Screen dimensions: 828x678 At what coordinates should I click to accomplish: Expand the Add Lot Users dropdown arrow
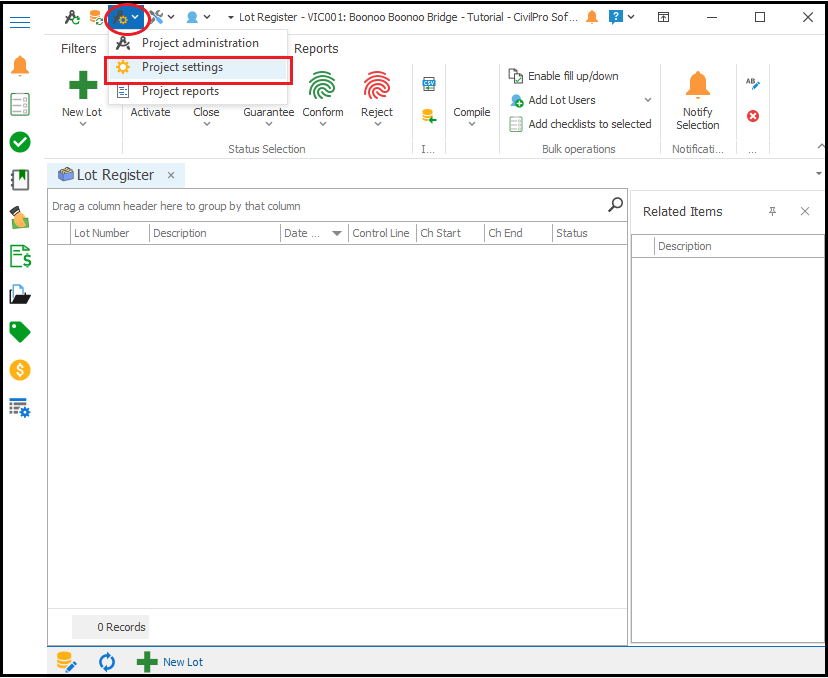[x=648, y=100]
